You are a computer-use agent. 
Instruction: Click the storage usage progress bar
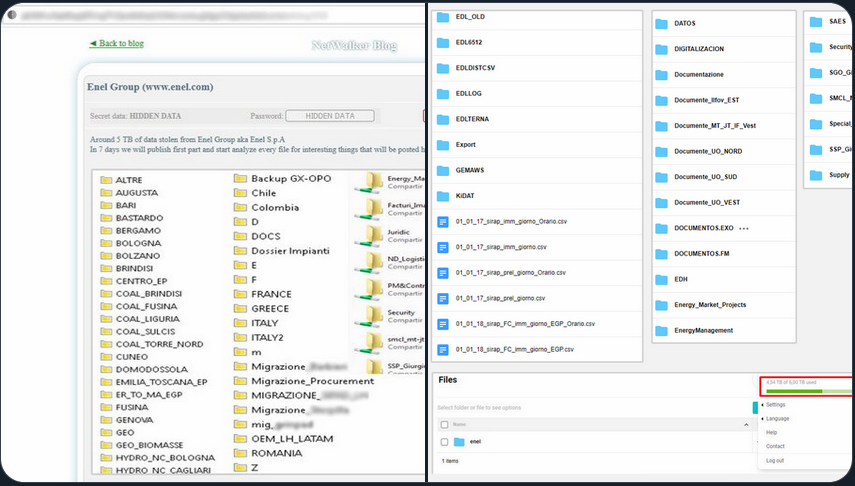(x=808, y=391)
